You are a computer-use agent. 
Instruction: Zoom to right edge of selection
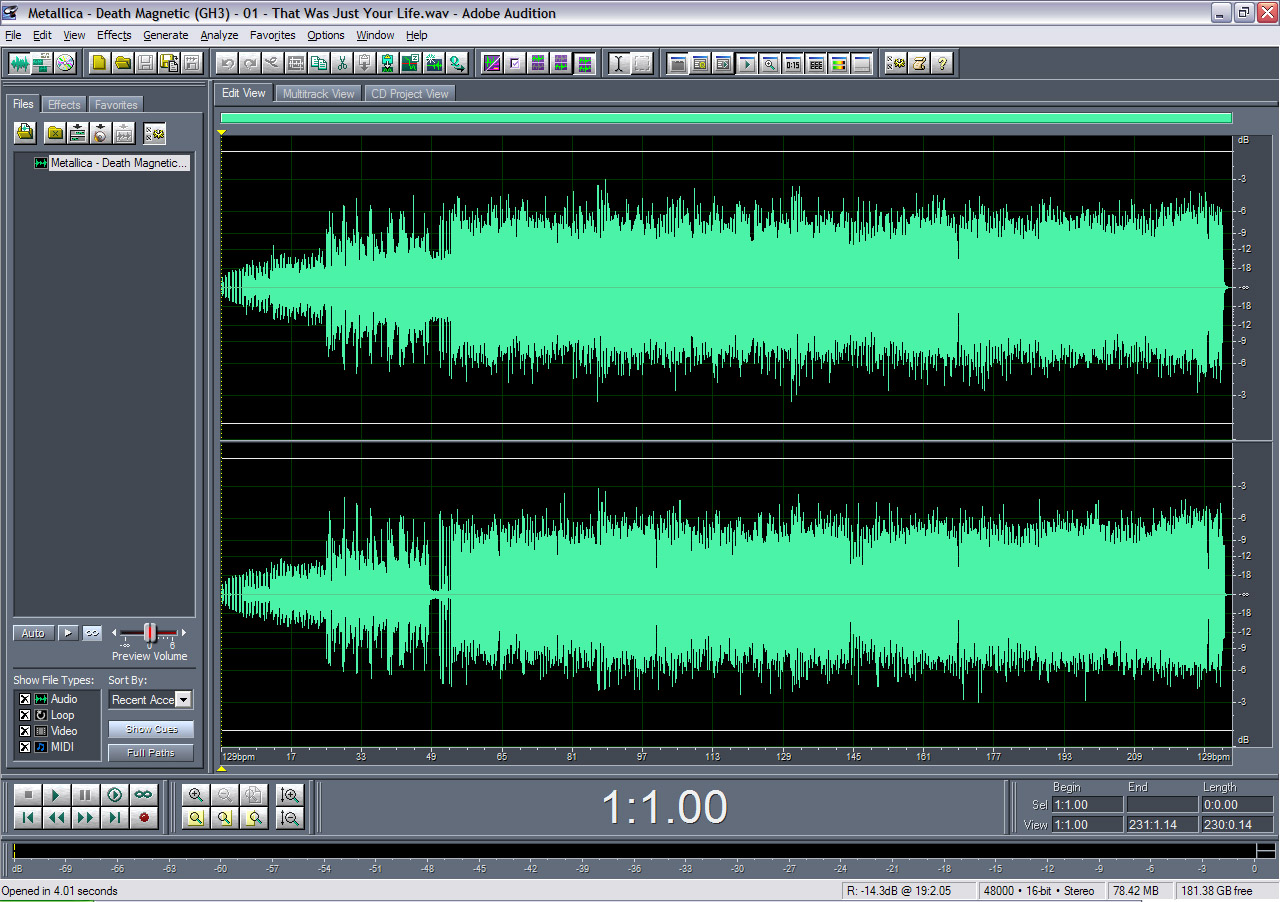click(x=254, y=818)
